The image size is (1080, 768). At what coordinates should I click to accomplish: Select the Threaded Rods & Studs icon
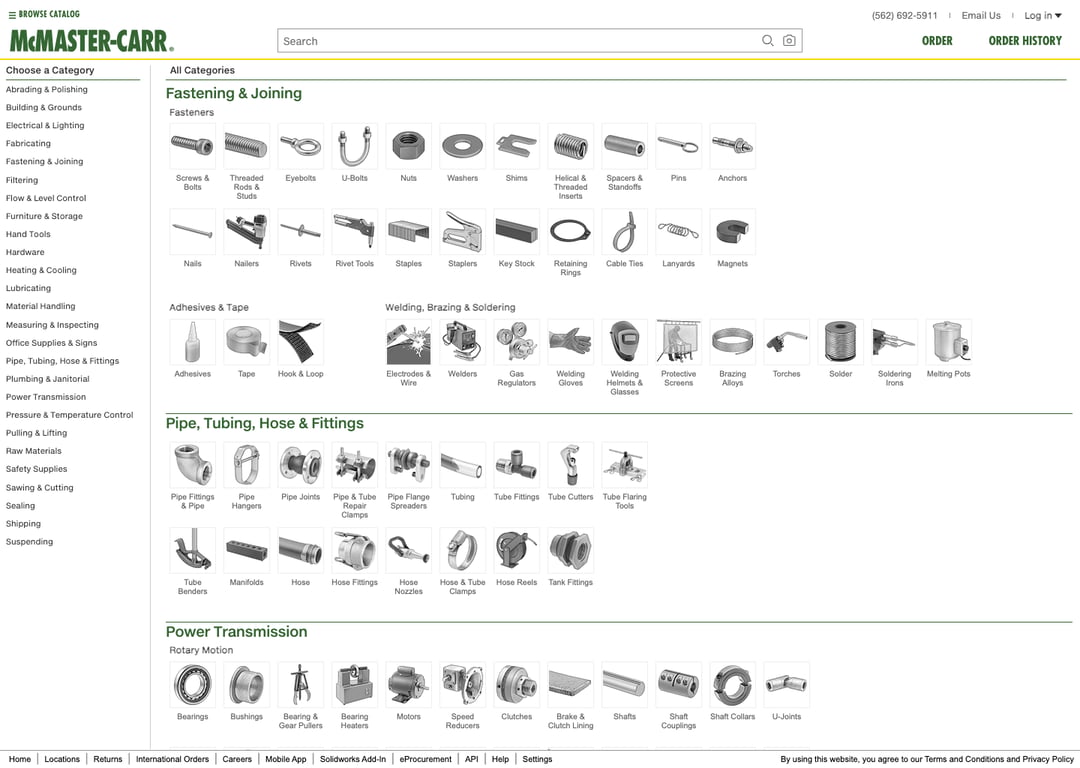click(247, 146)
